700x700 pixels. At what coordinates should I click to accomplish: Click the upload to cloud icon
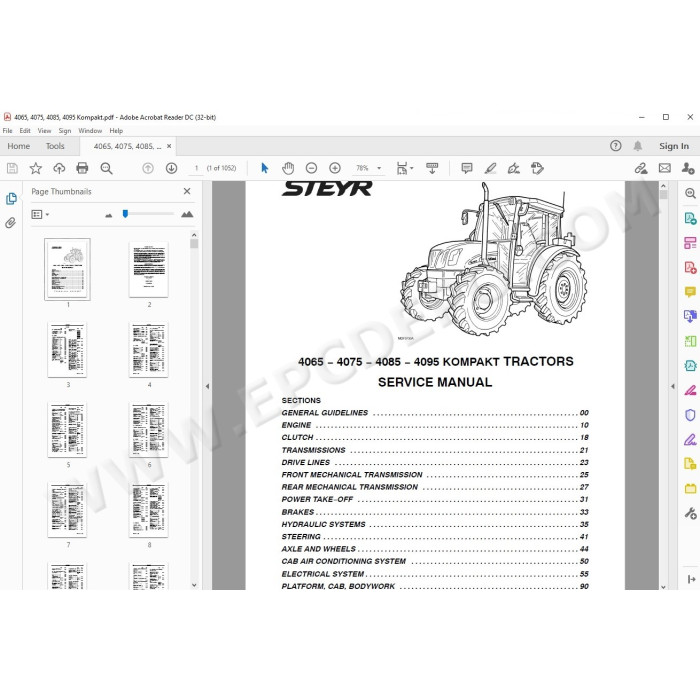pos(59,168)
